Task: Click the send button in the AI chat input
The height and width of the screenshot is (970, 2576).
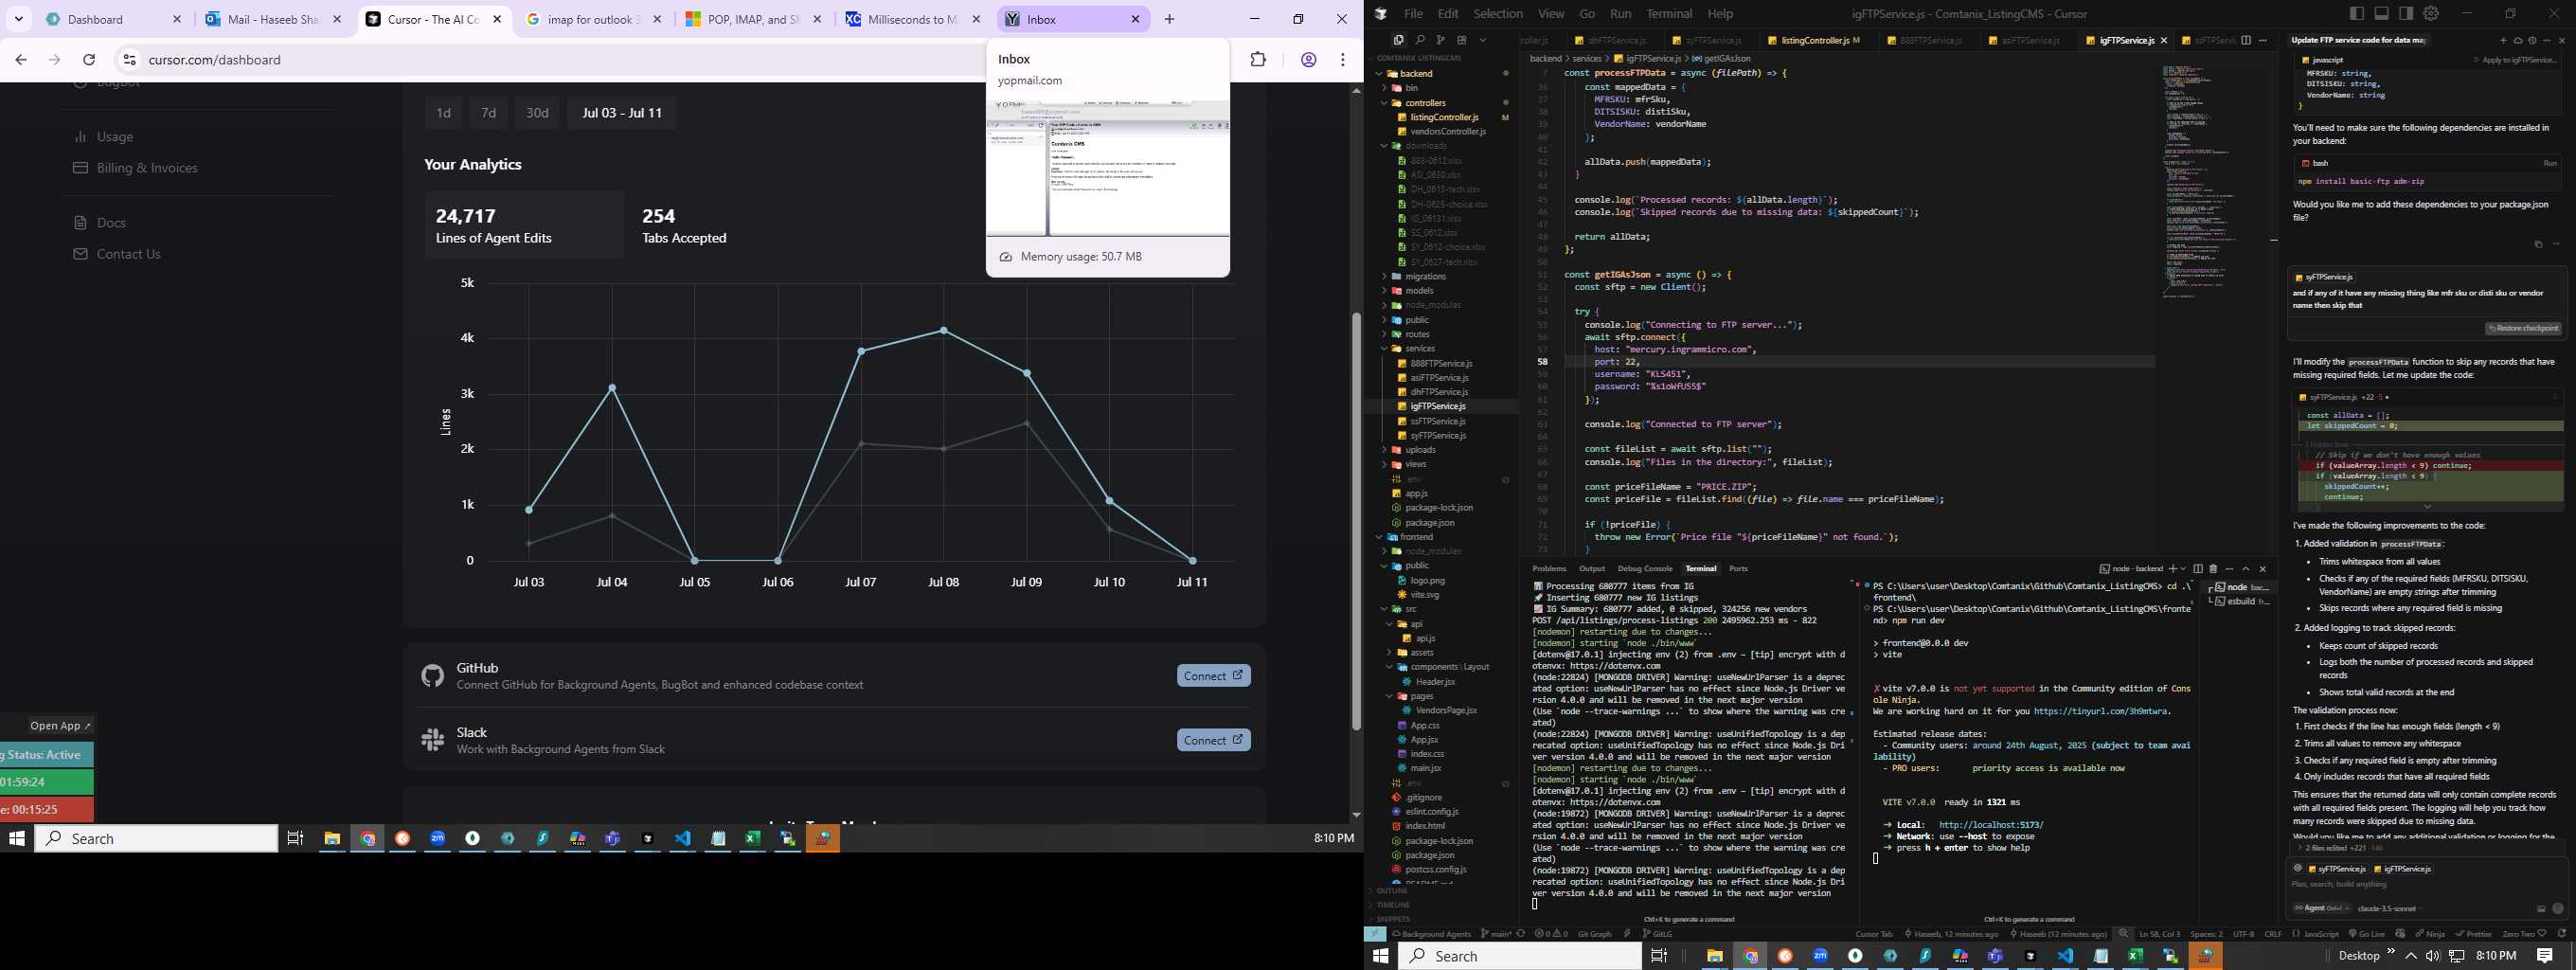Action: 2557,909
